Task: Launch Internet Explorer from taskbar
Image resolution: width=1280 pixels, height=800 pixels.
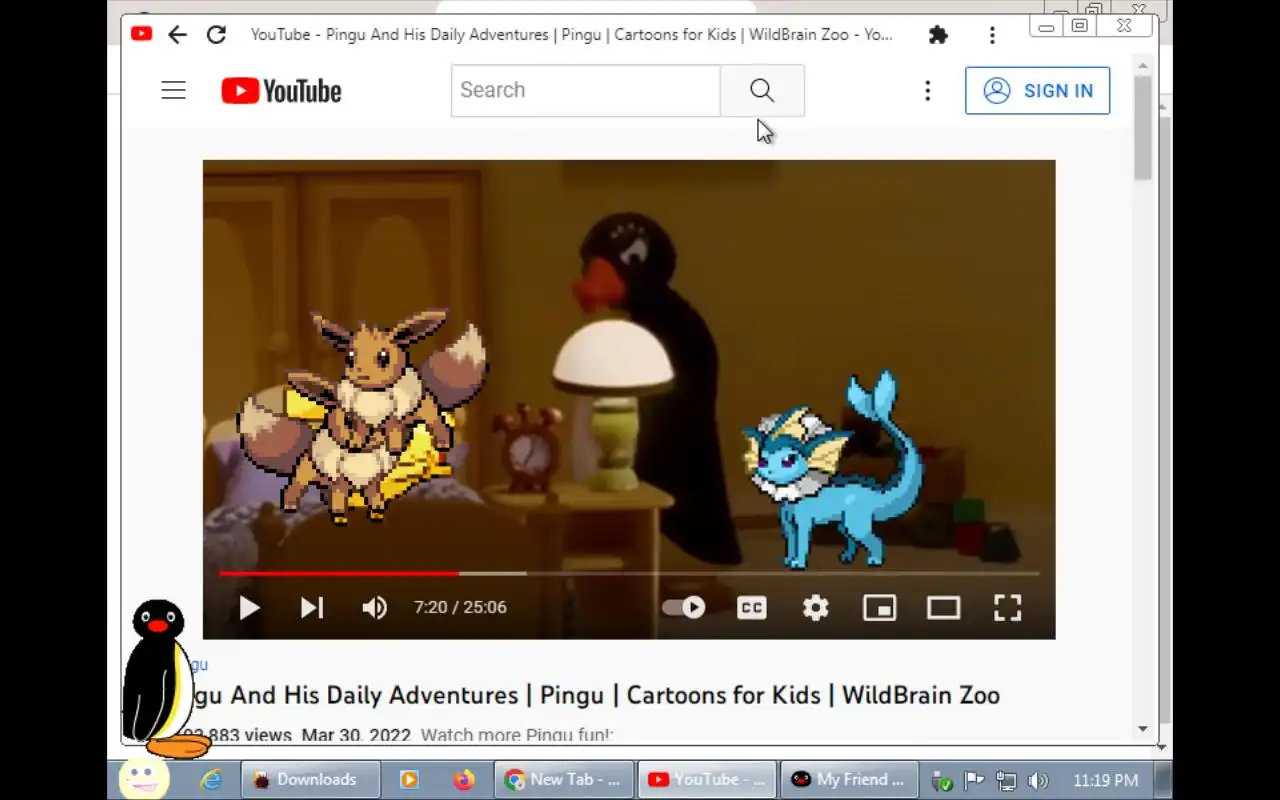Action: coord(211,780)
